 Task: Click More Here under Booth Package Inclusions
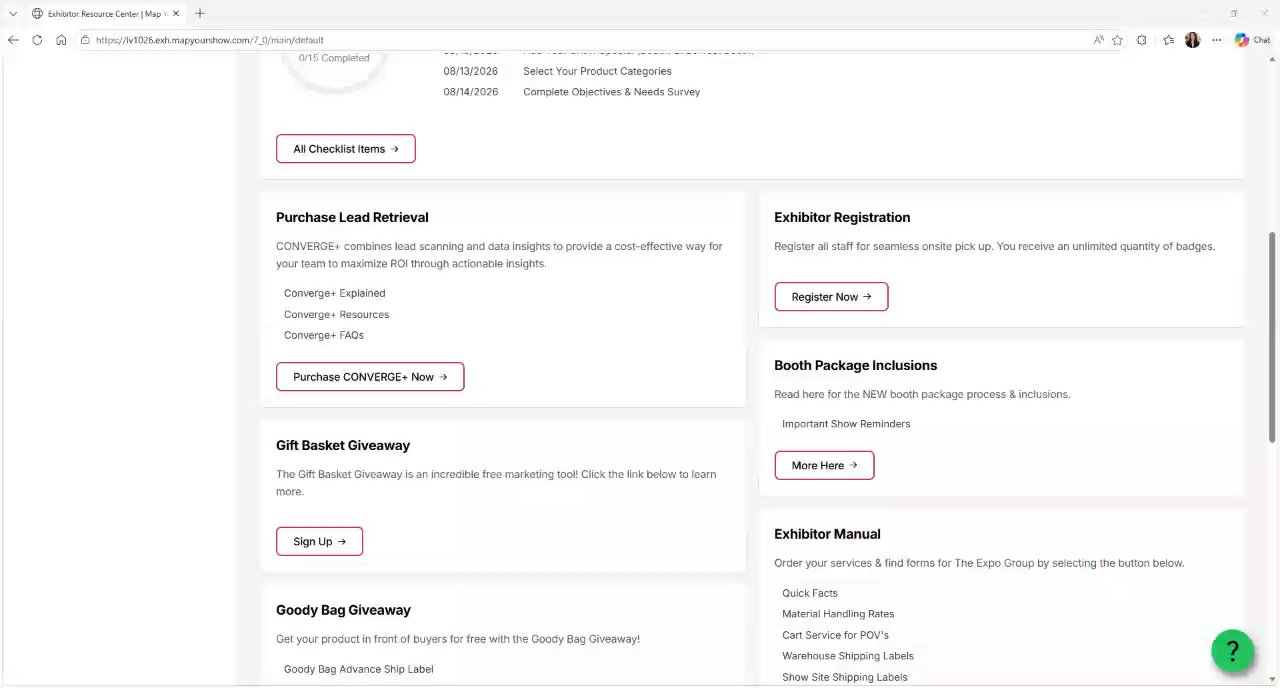[824, 465]
